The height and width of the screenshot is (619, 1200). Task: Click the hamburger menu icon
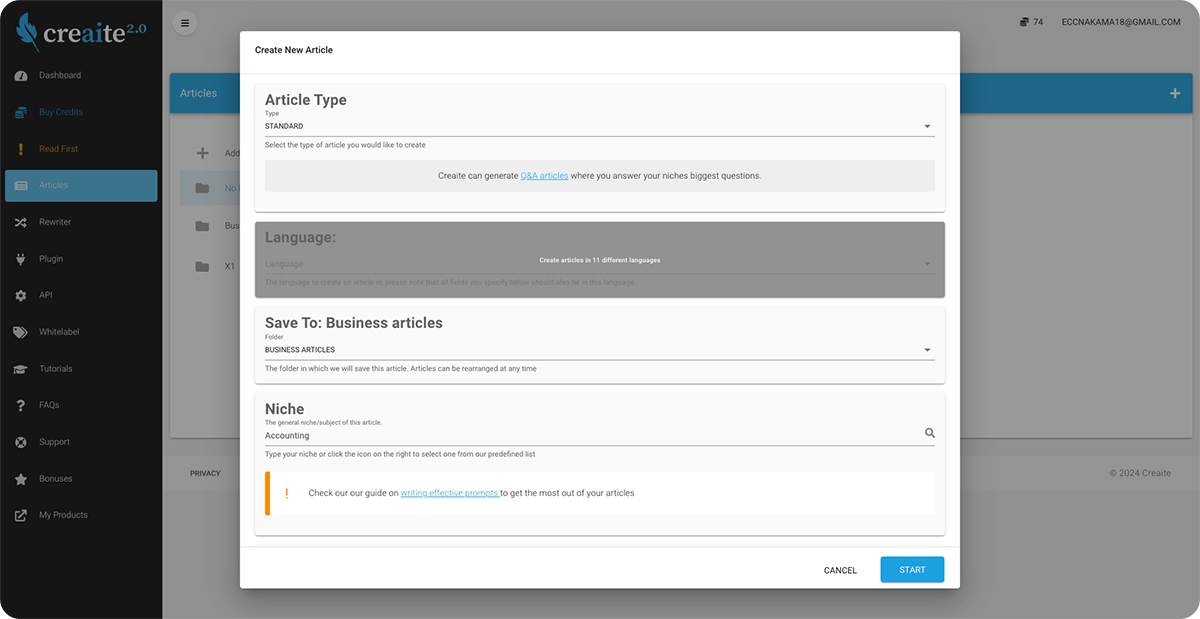[184, 22]
